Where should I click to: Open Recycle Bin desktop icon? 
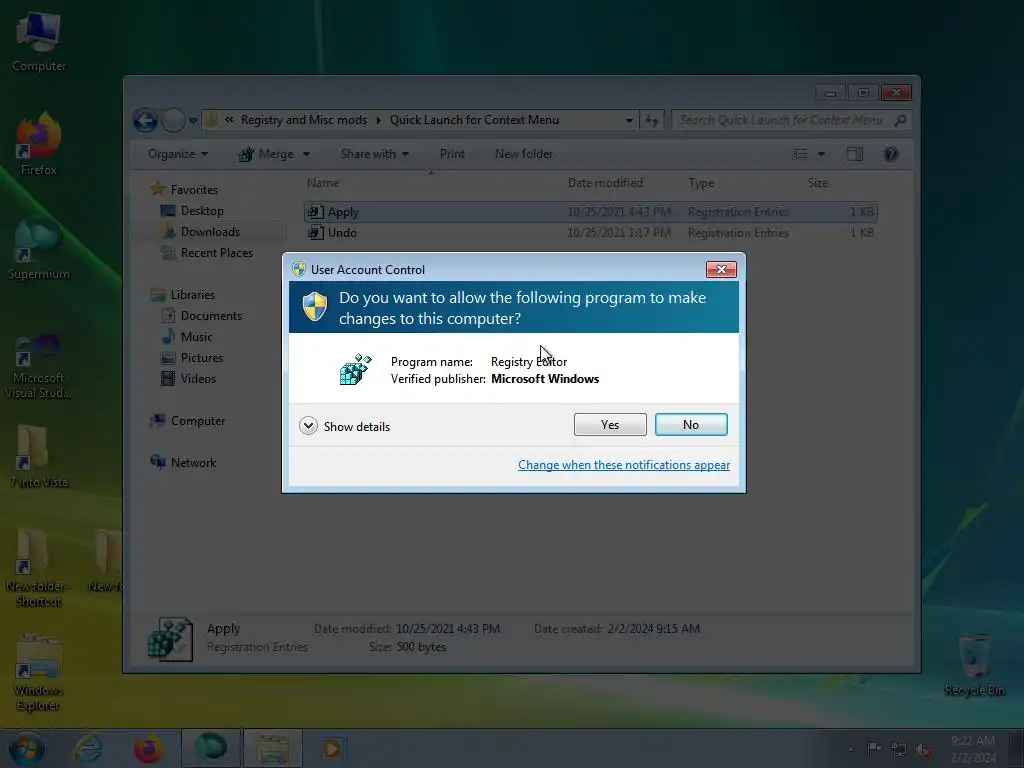click(974, 665)
